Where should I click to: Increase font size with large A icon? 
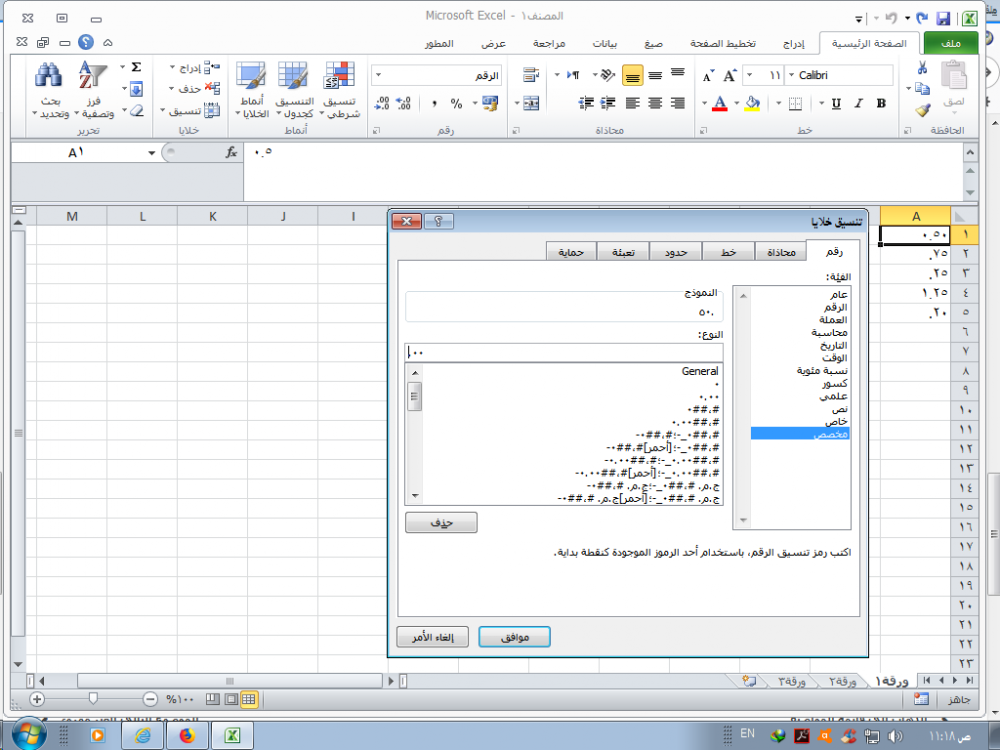click(x=730, y=76)
